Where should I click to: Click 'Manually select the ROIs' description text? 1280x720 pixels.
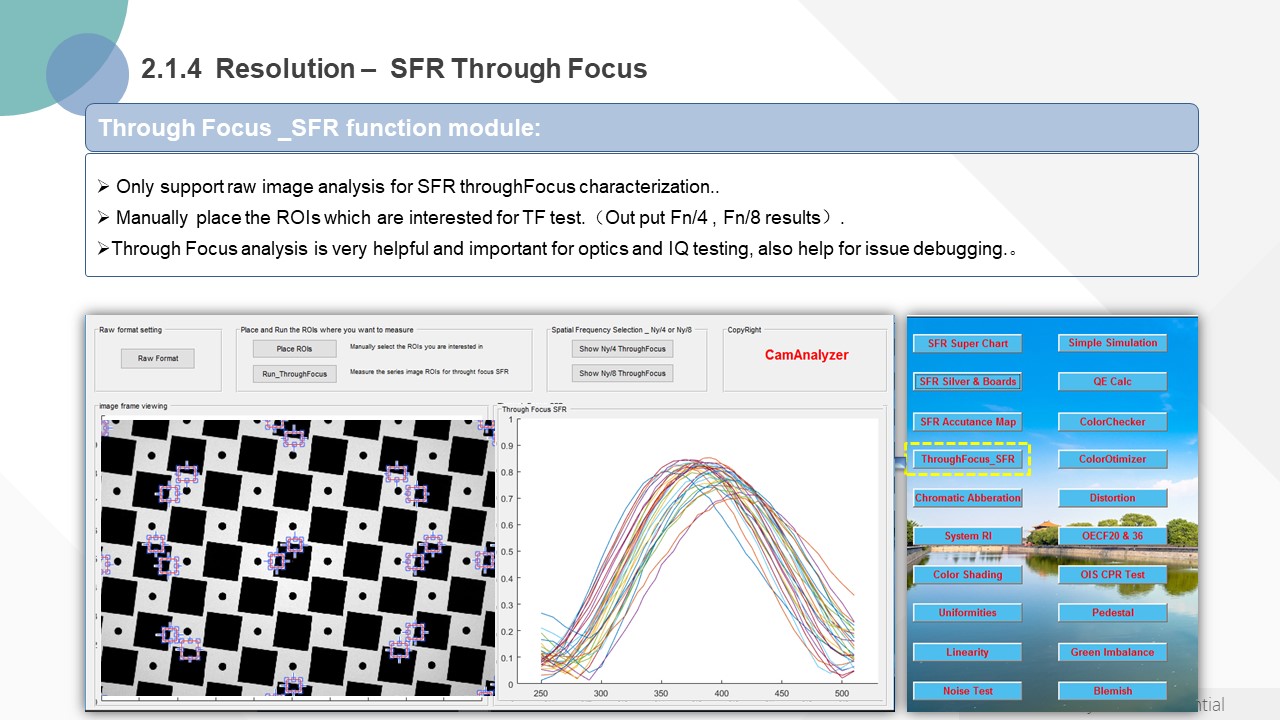[416, 347]
